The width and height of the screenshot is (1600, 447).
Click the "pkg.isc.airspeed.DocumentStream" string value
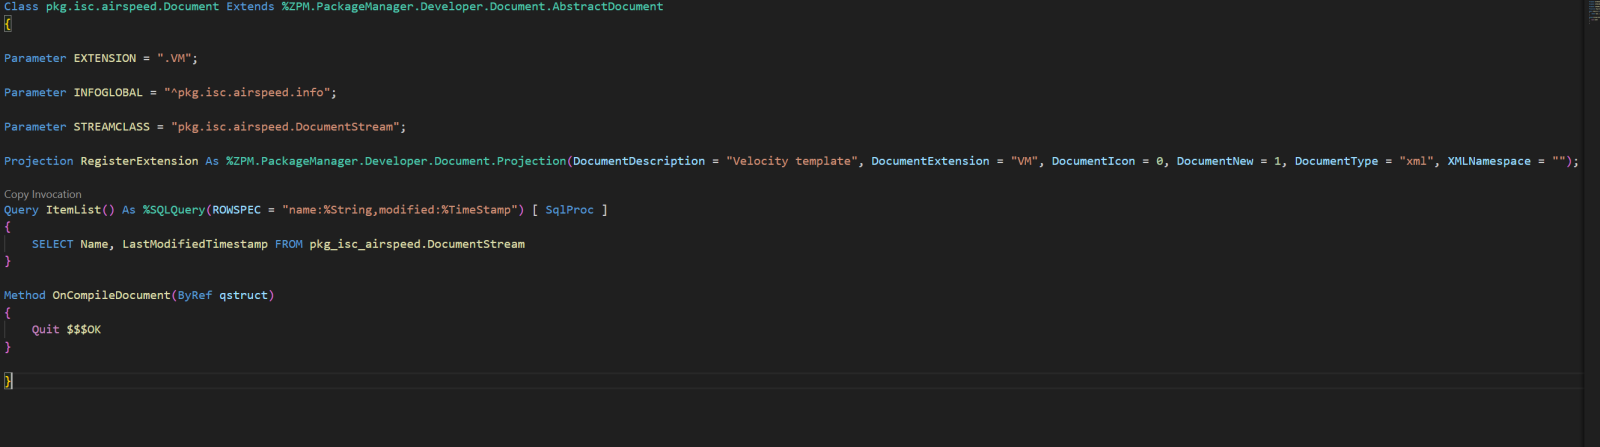tap(286, 127)
